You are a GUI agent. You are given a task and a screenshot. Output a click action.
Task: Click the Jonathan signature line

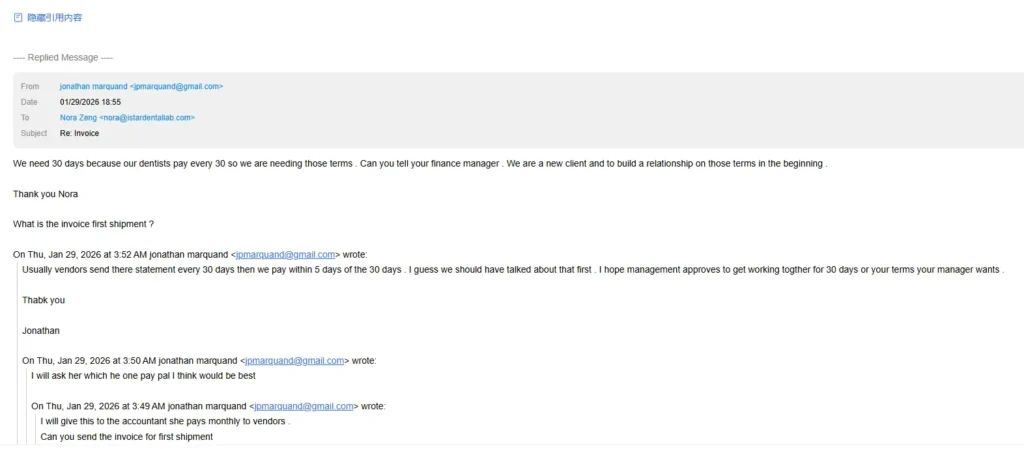click(40, 330)
